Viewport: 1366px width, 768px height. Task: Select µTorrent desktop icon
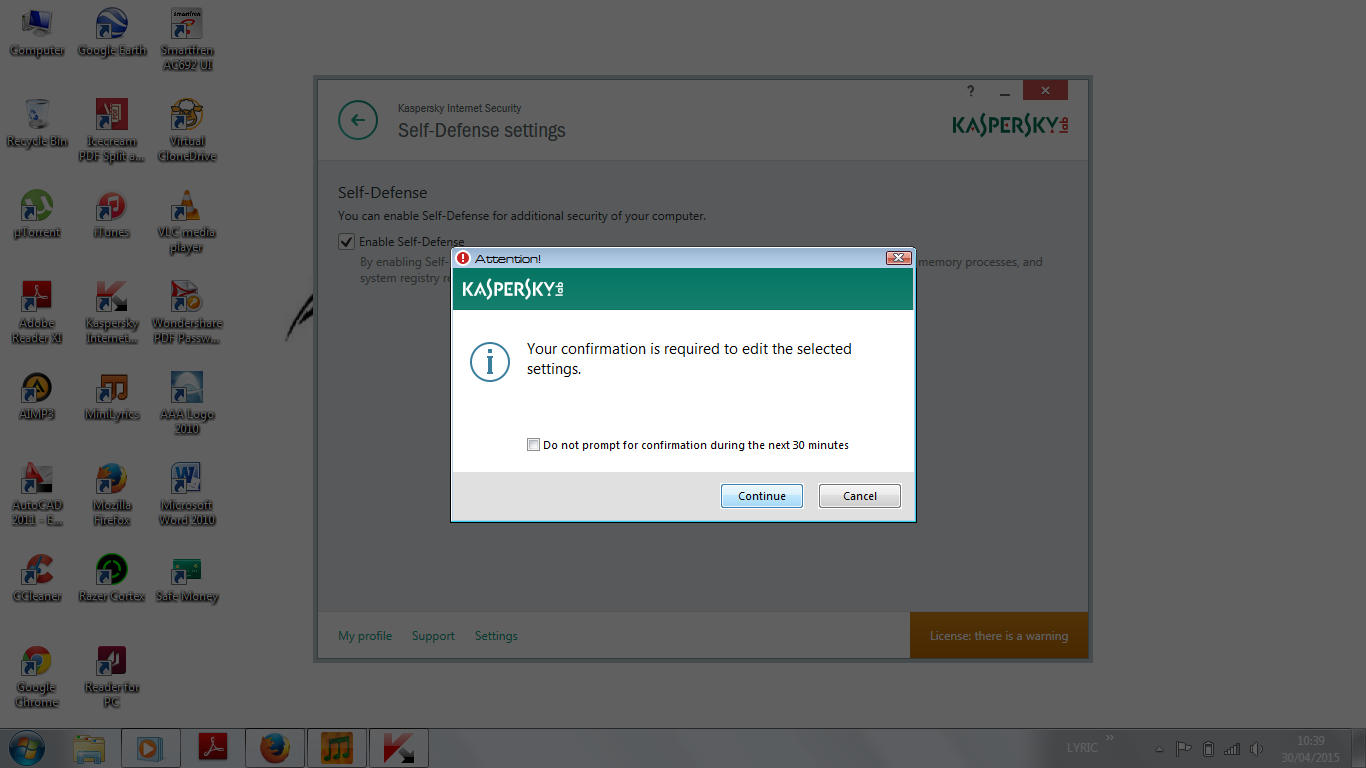[37, 214]
